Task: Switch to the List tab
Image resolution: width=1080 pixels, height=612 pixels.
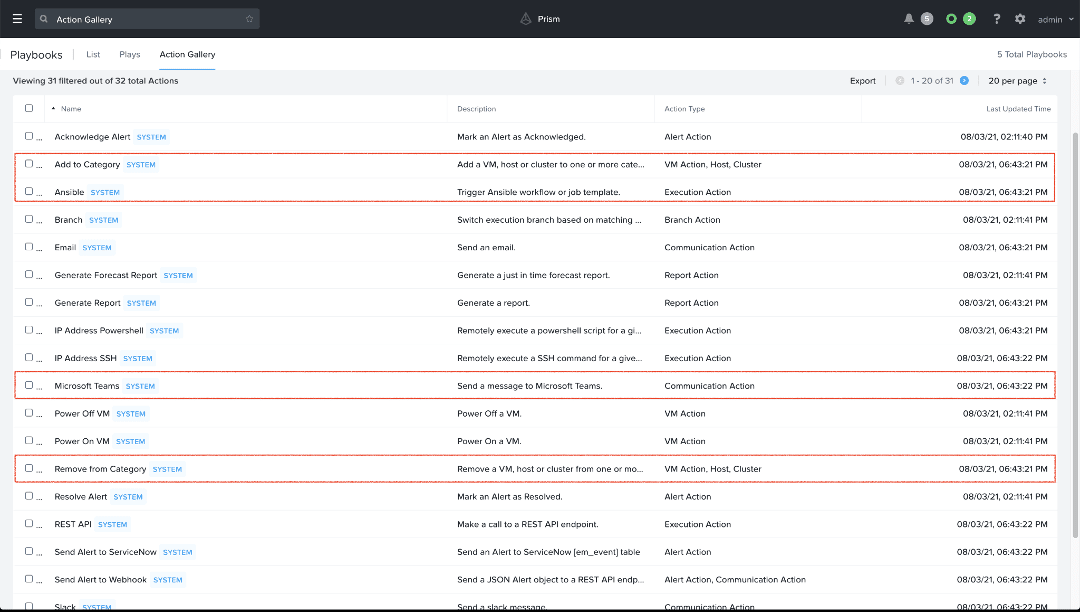Action: tap(93, 54)
